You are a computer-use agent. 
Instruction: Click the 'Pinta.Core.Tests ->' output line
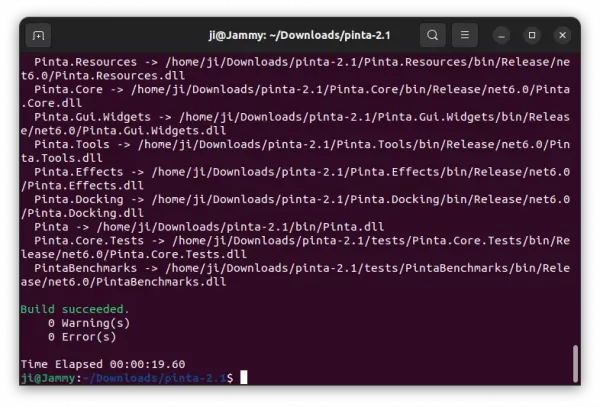tap(302, 241)
